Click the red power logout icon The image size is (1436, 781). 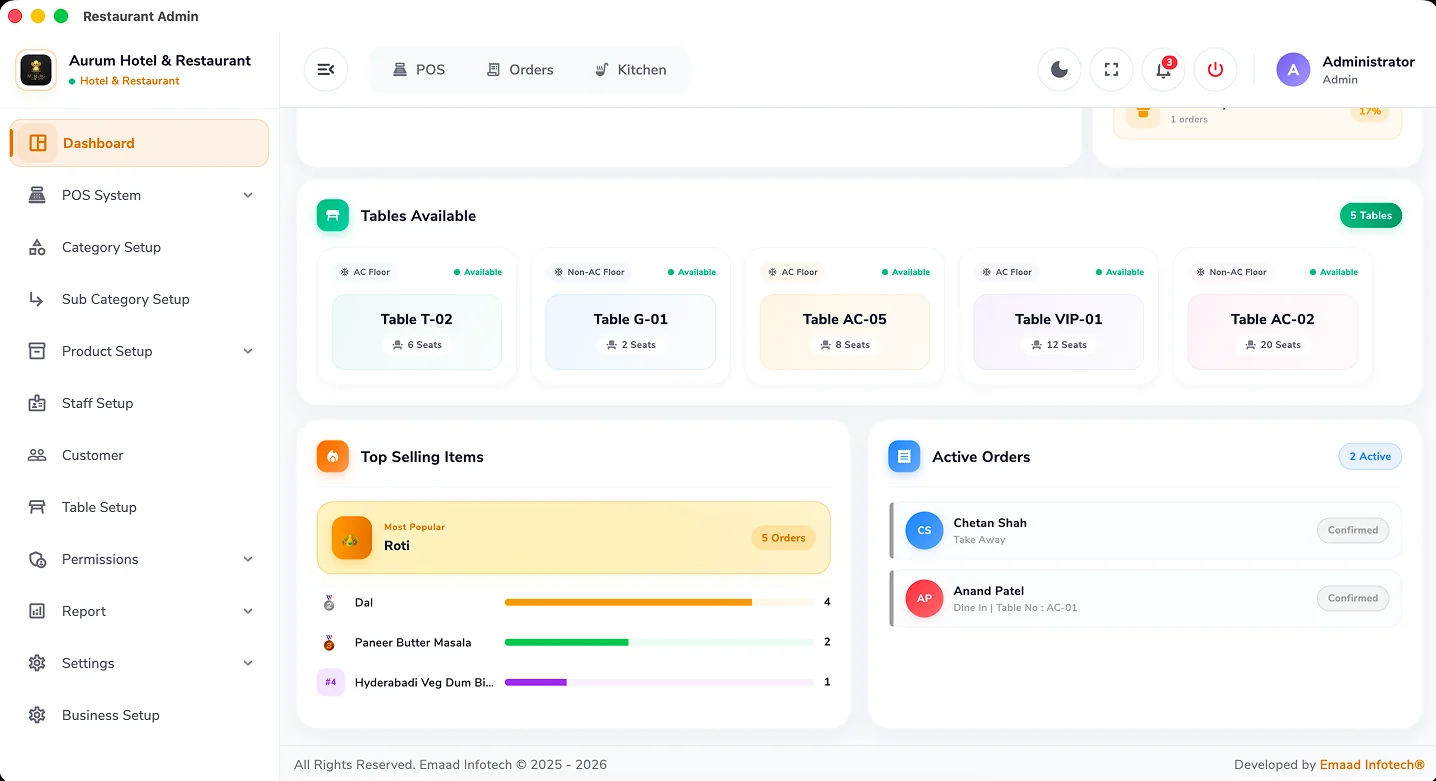pyautogui.click(x=1215, y=69)
